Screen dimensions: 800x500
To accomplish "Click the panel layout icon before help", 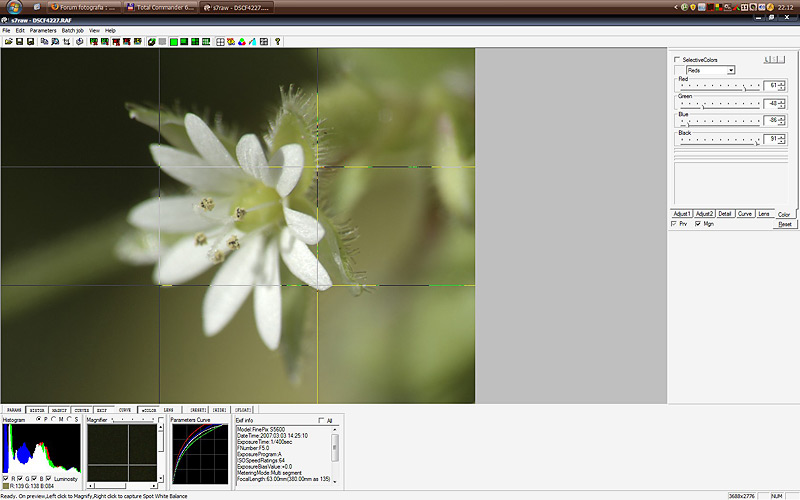I will pyautogui.click(x=264, y=42).
